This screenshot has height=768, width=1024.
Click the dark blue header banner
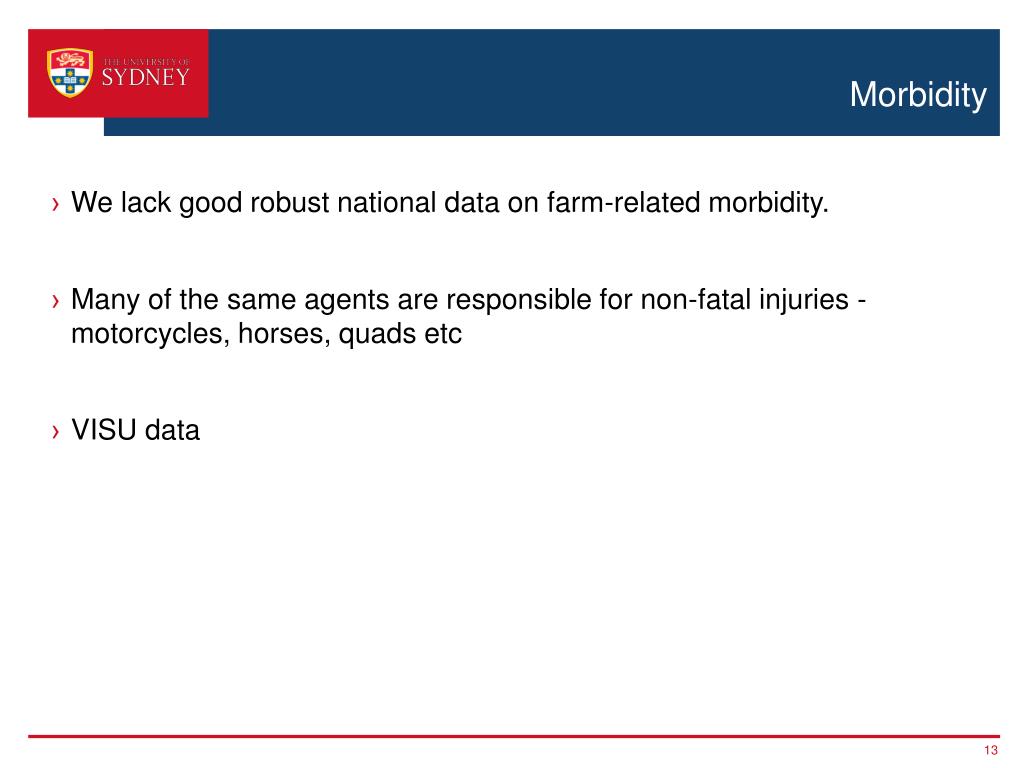[603, 82]
